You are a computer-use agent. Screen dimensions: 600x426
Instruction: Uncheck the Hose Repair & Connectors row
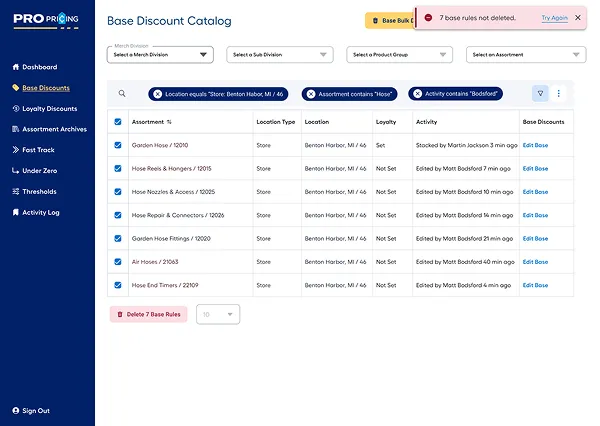point(118,215)
